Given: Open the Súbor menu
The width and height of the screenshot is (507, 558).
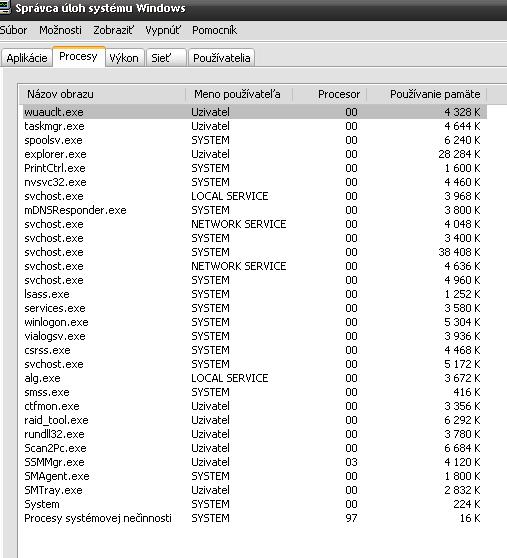Looking at the screenshot, I should [x=14, y=30].
